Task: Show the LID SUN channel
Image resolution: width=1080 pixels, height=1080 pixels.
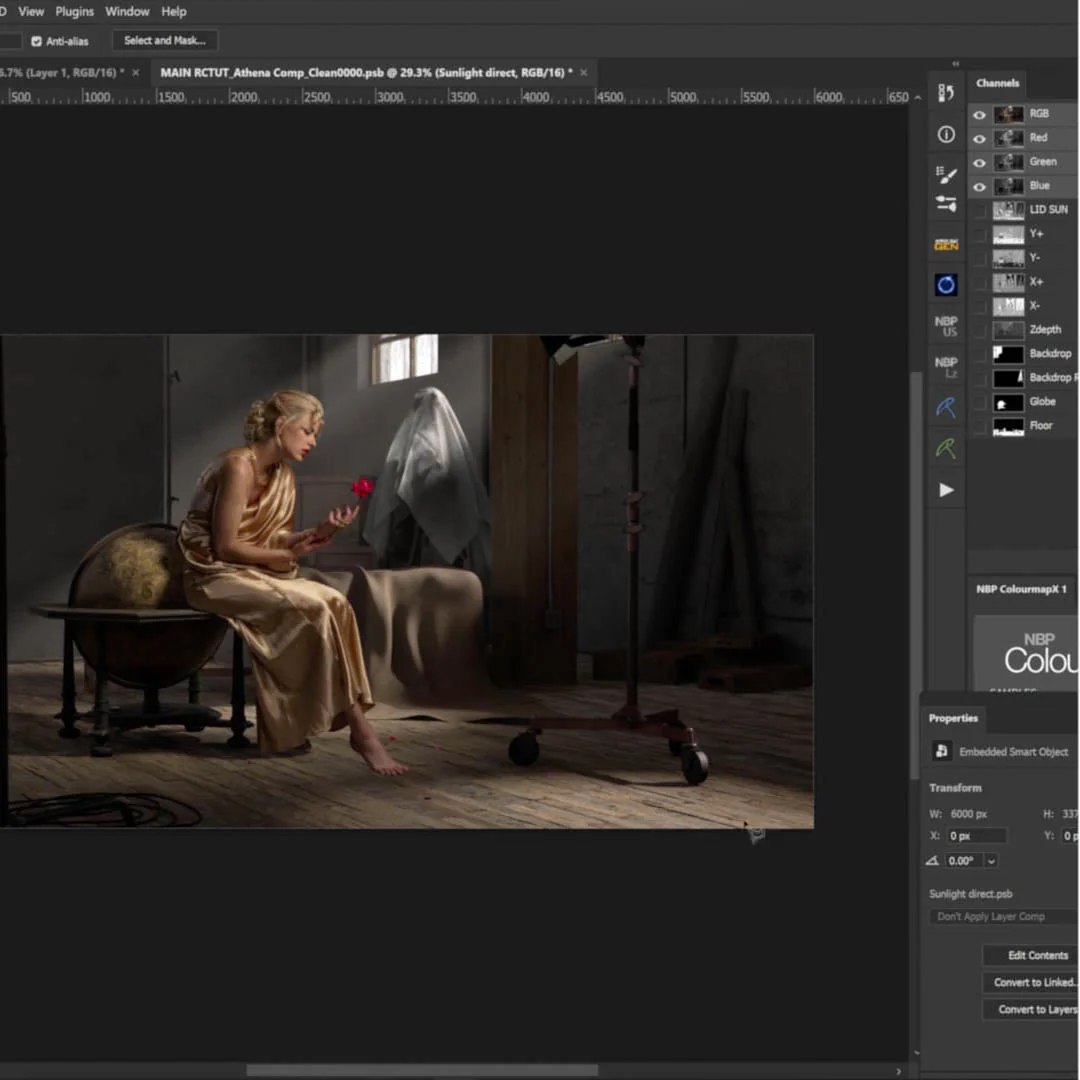Action: coord(979,209)
